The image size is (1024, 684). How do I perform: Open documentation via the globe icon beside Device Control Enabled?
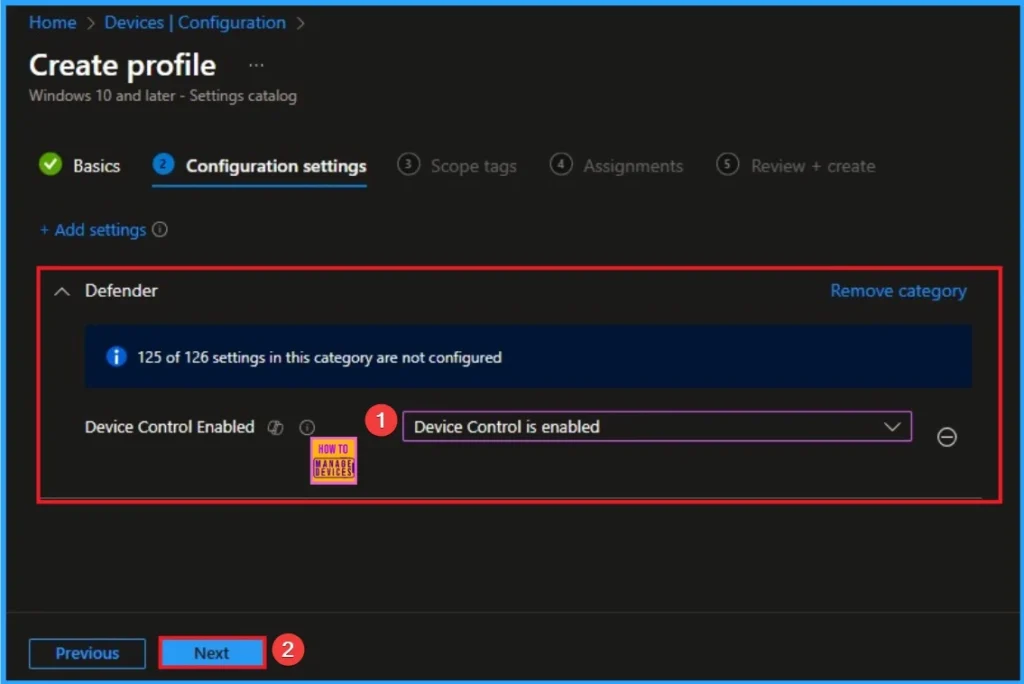coord(276,427)
